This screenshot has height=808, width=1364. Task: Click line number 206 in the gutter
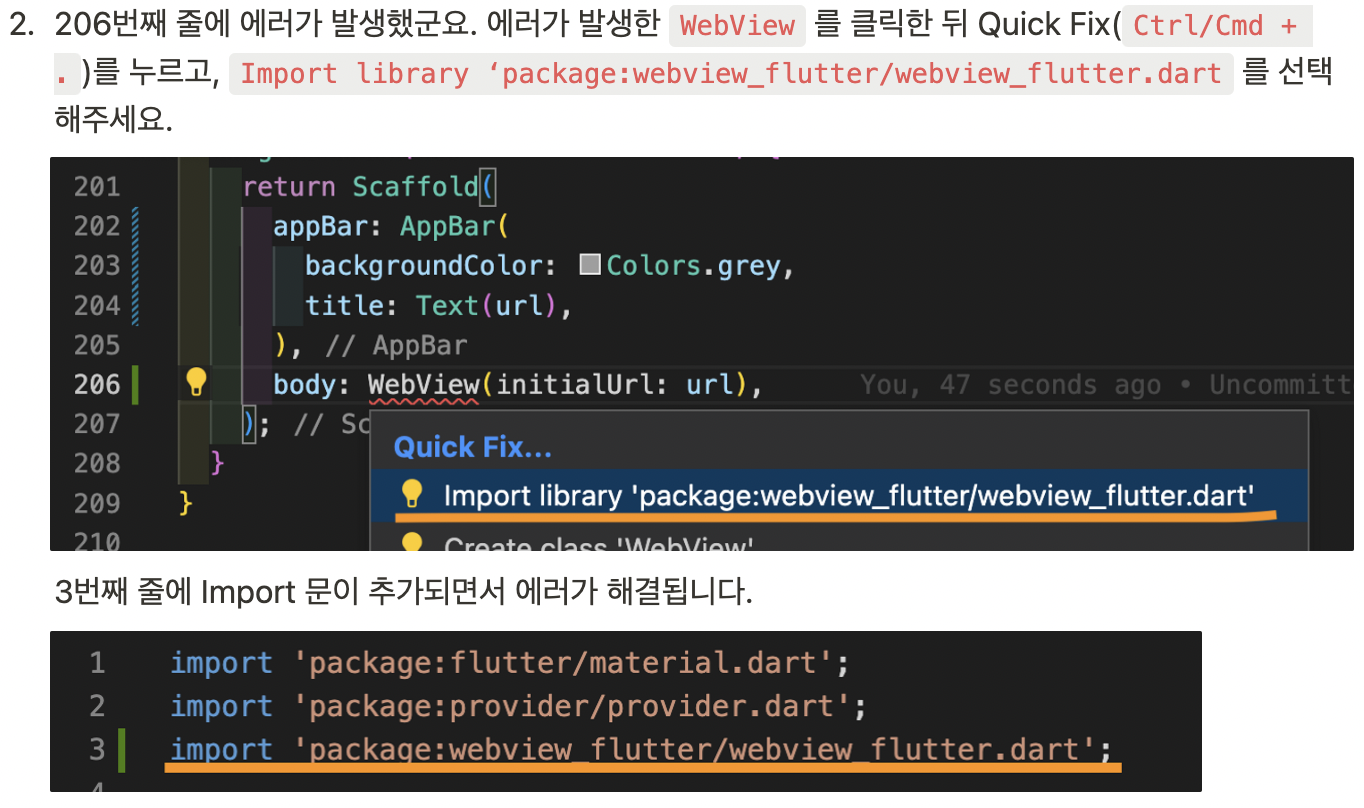pos(96,384)
